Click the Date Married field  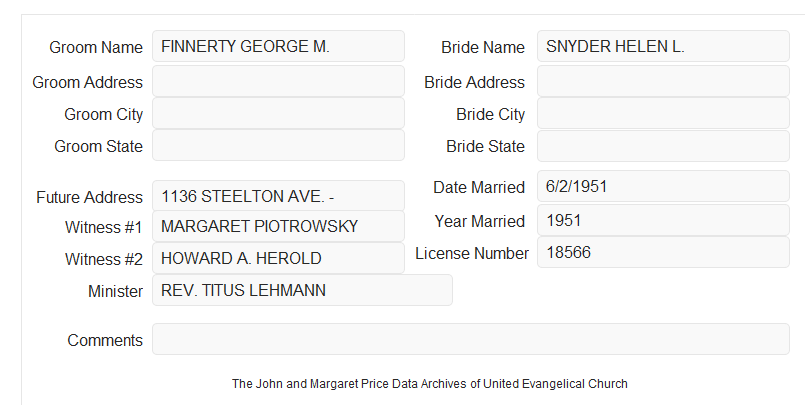(663, 186)
